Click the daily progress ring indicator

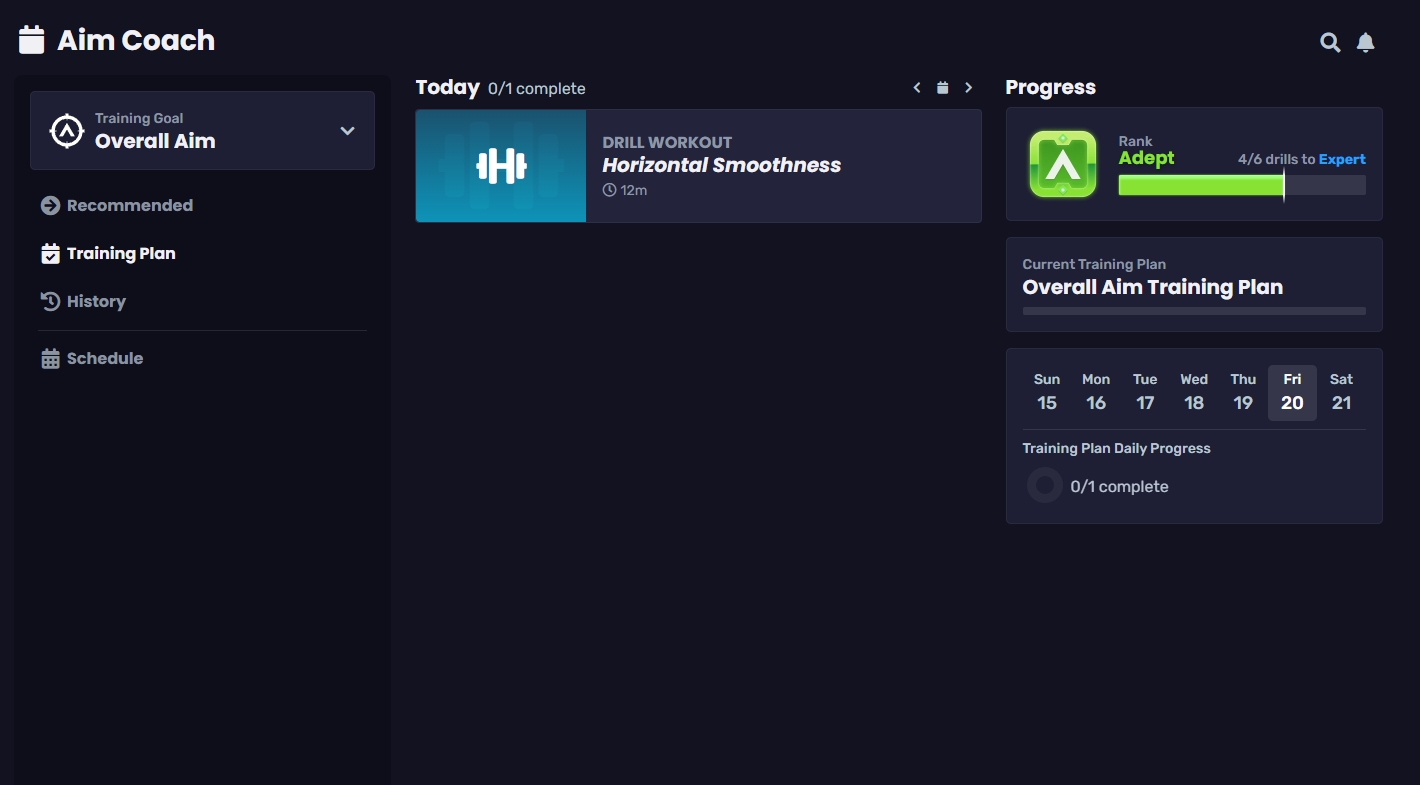(x=1045, y=486)
